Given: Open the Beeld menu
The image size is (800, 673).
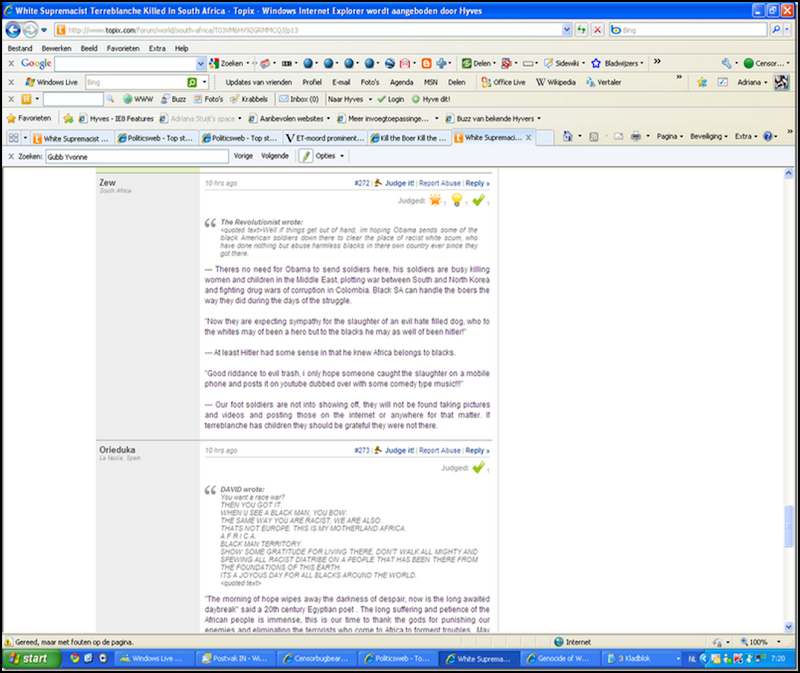Looking at the screenshot, I should 89,48.
